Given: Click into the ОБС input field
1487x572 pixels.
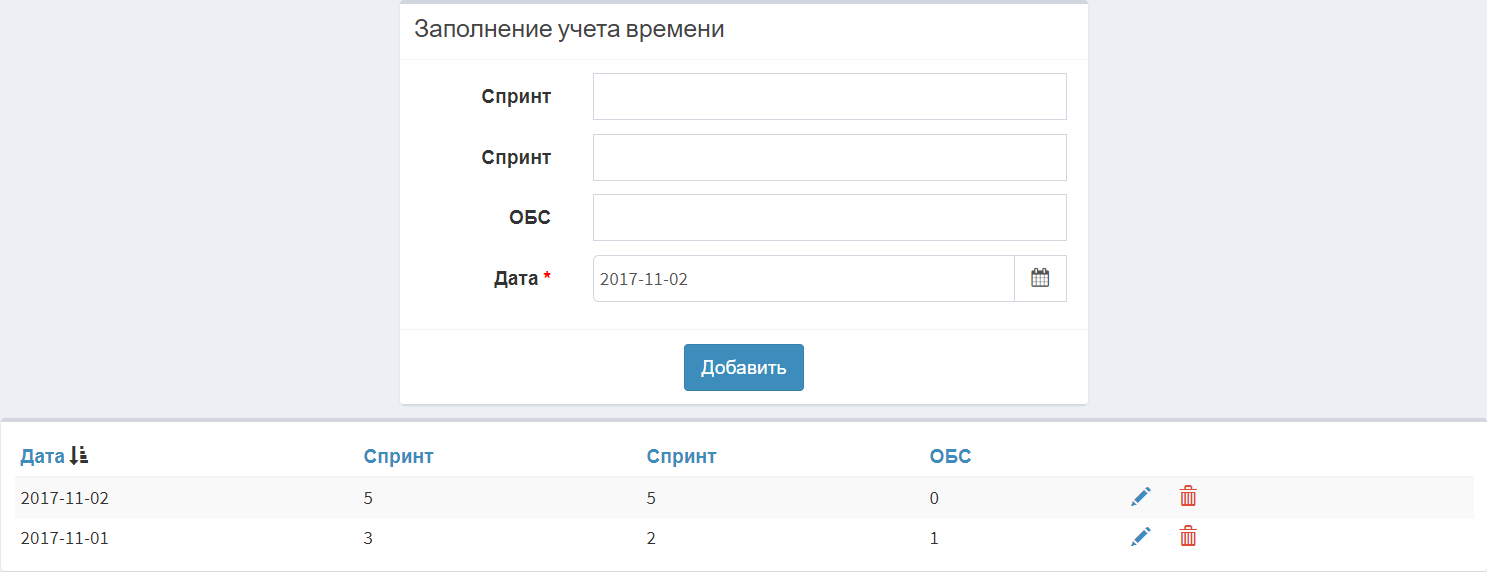Looking at the screenshot, I should tap(829, 218).
